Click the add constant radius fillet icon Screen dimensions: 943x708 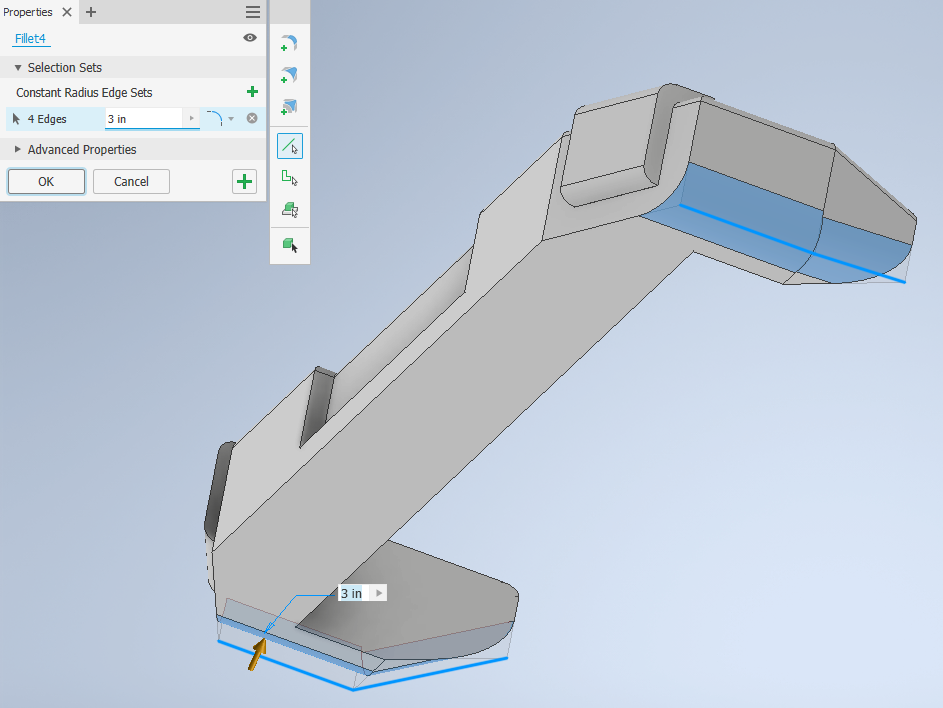tap(289, 43)
